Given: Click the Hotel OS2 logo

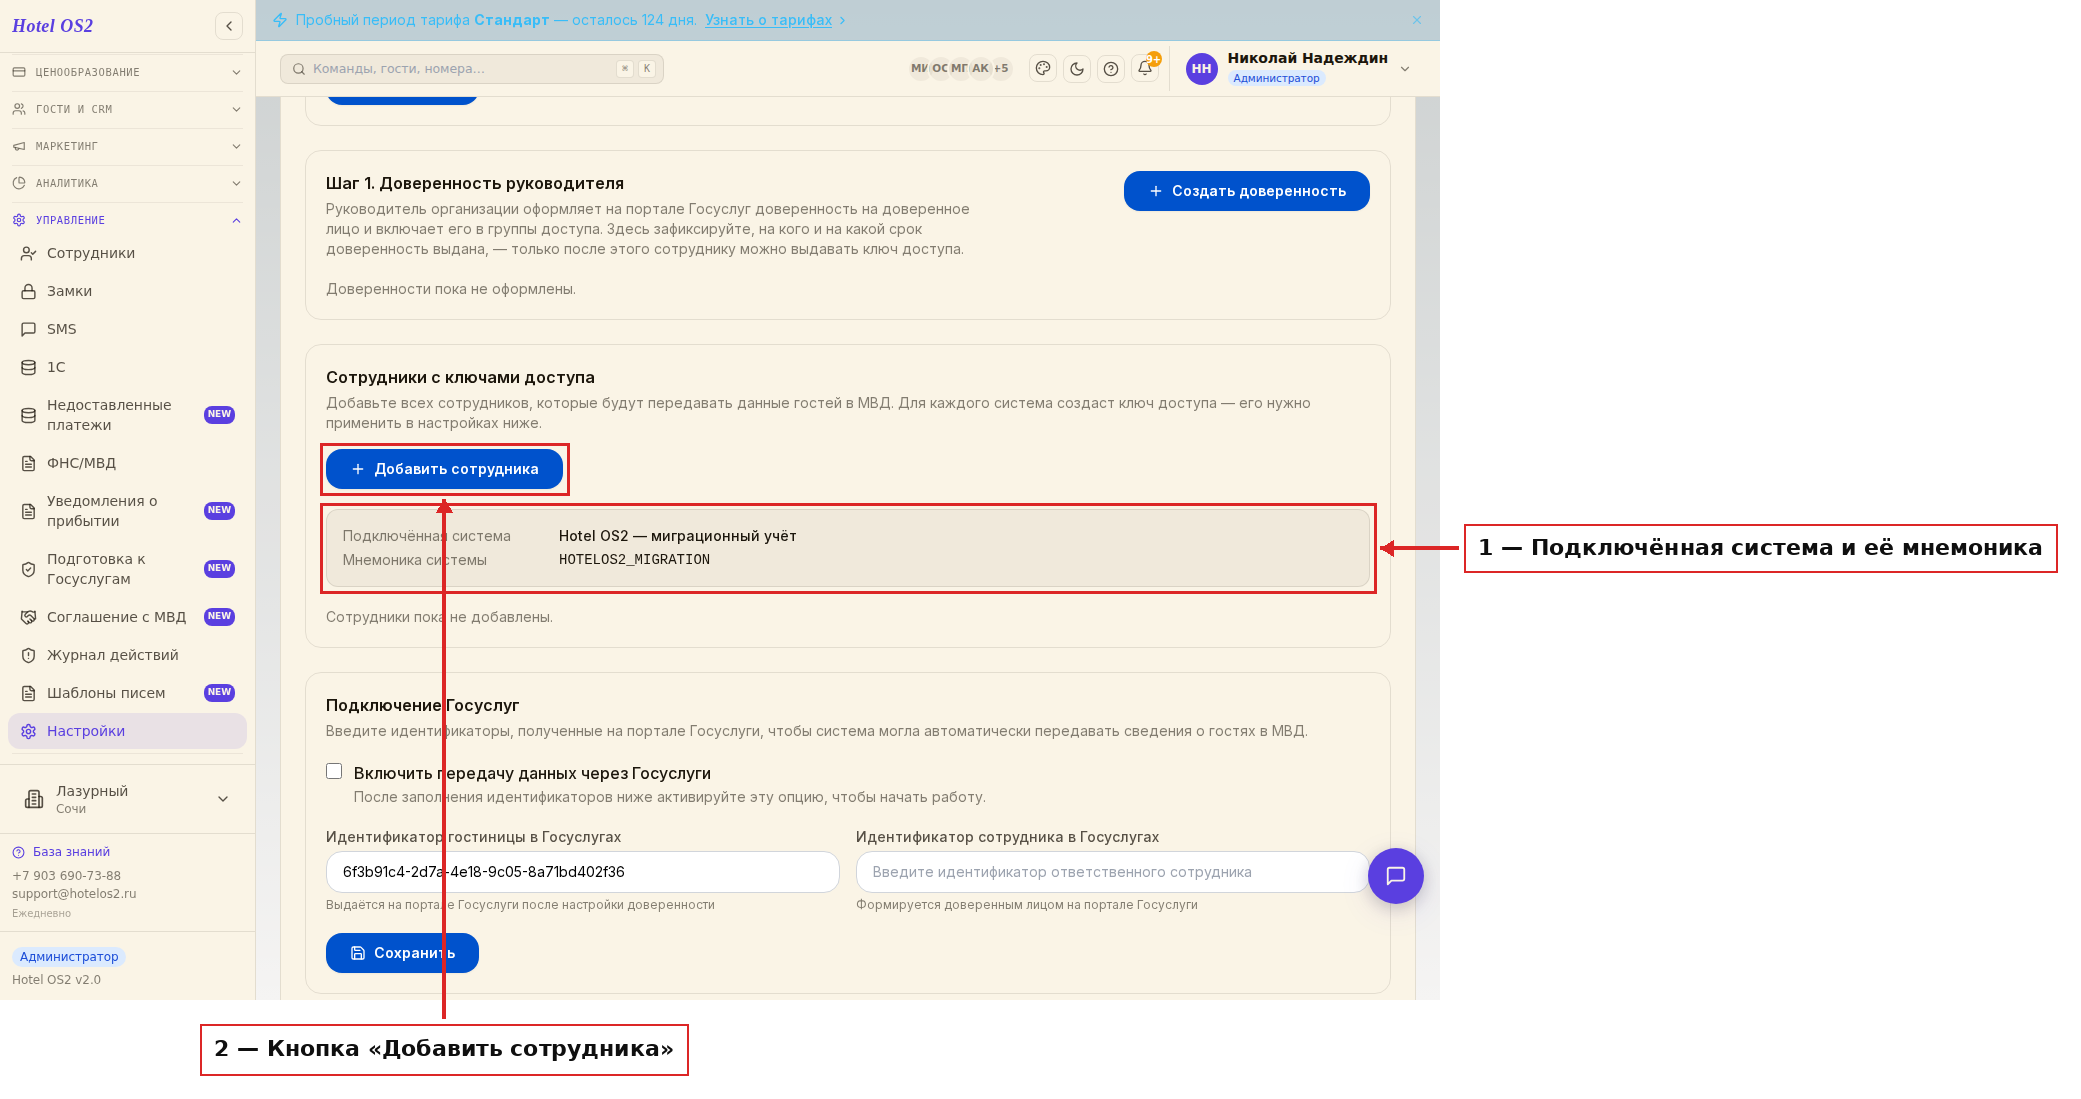Looking at the screenshot, I should [52, 26].
